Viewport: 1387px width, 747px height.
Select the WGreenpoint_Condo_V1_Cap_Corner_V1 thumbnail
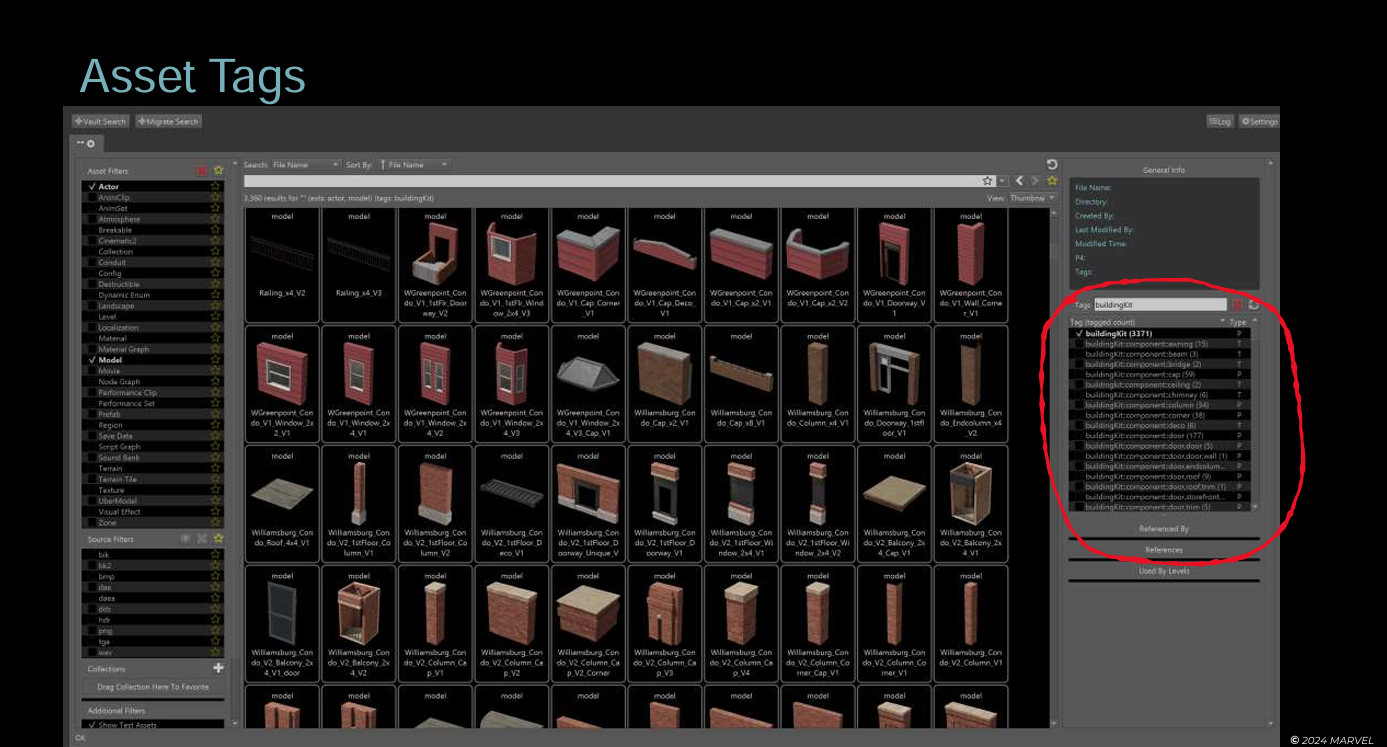[x=588, y=264]
